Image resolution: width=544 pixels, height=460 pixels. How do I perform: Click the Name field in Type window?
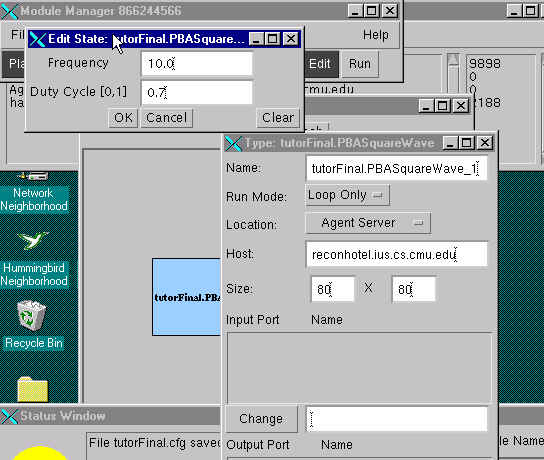coord(397,169)
